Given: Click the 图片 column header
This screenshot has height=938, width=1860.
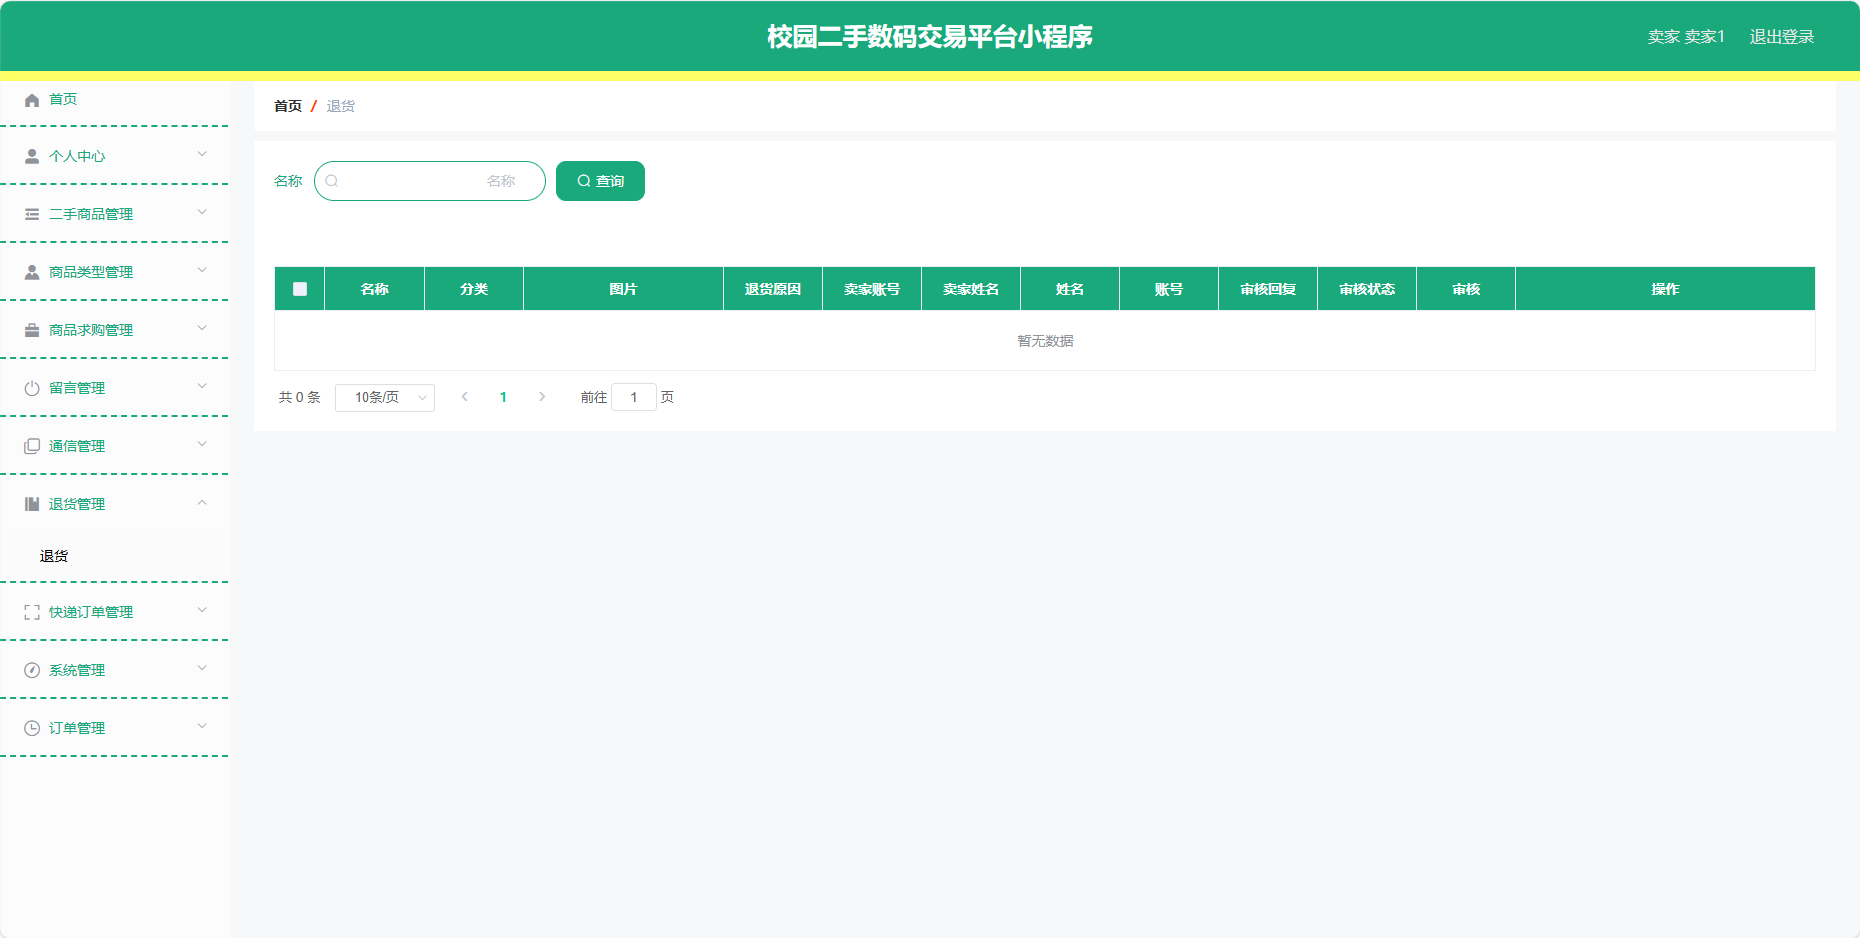Looking at the screenshot, I should 623,289.
